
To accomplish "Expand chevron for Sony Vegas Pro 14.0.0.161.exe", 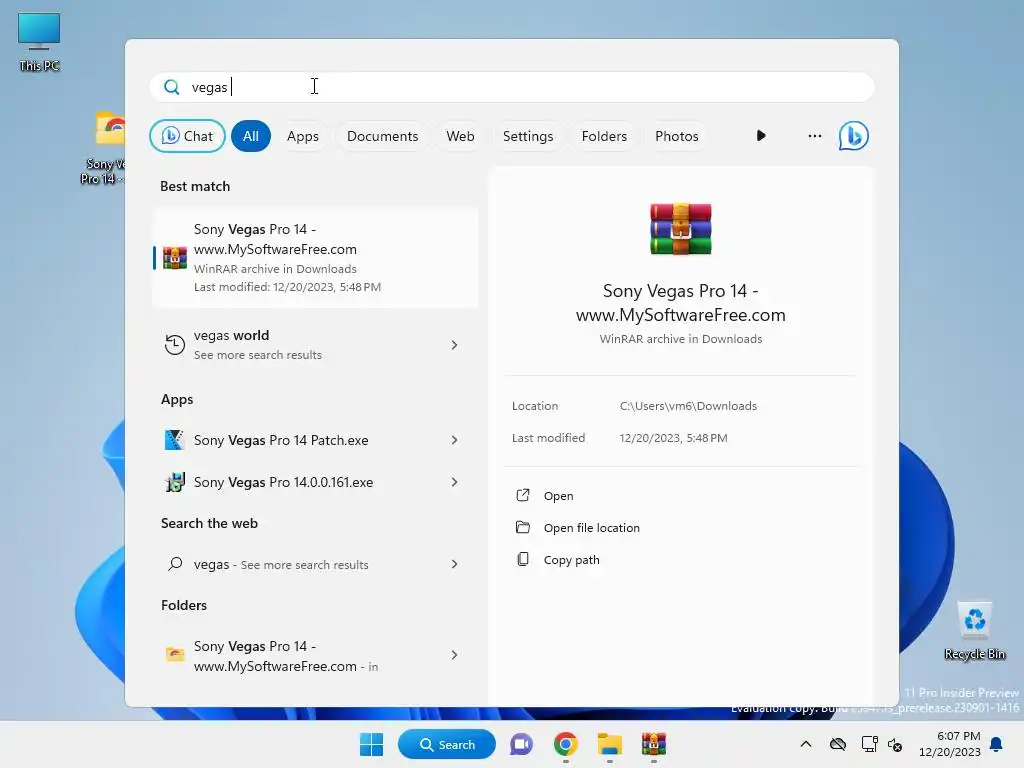I will tap(455, 482).
